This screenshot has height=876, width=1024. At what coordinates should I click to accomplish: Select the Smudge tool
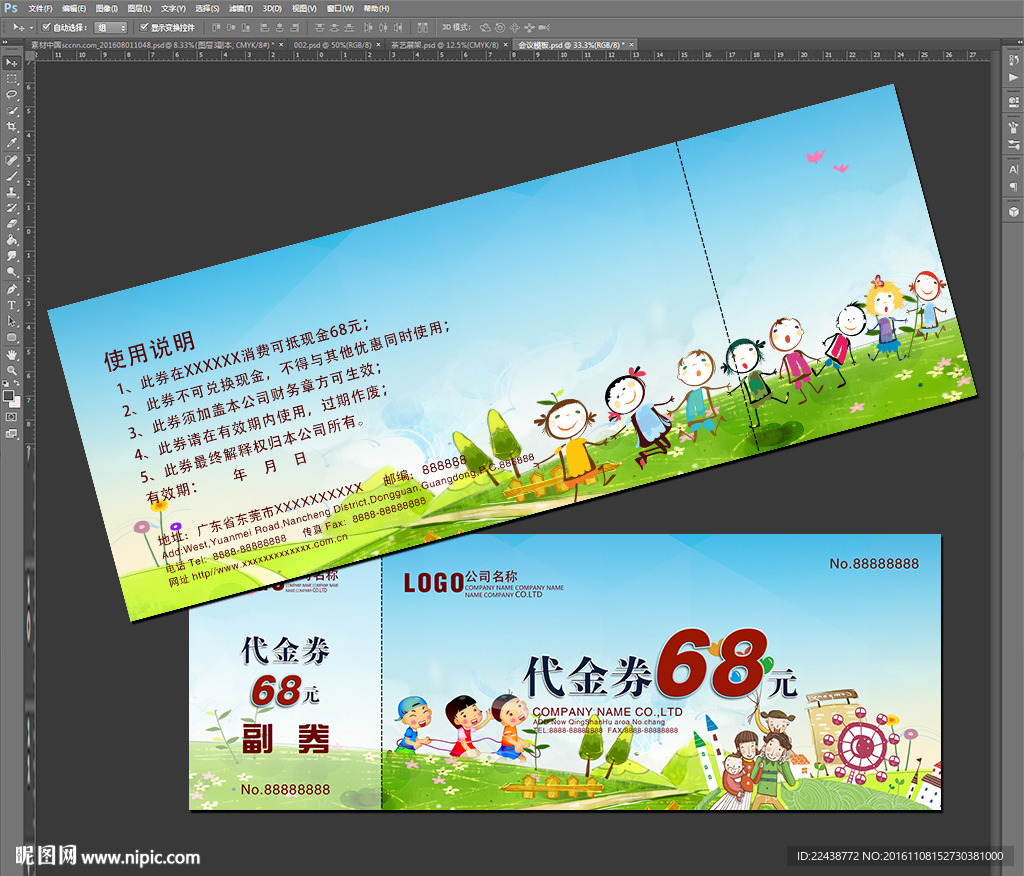click(12, 257)
